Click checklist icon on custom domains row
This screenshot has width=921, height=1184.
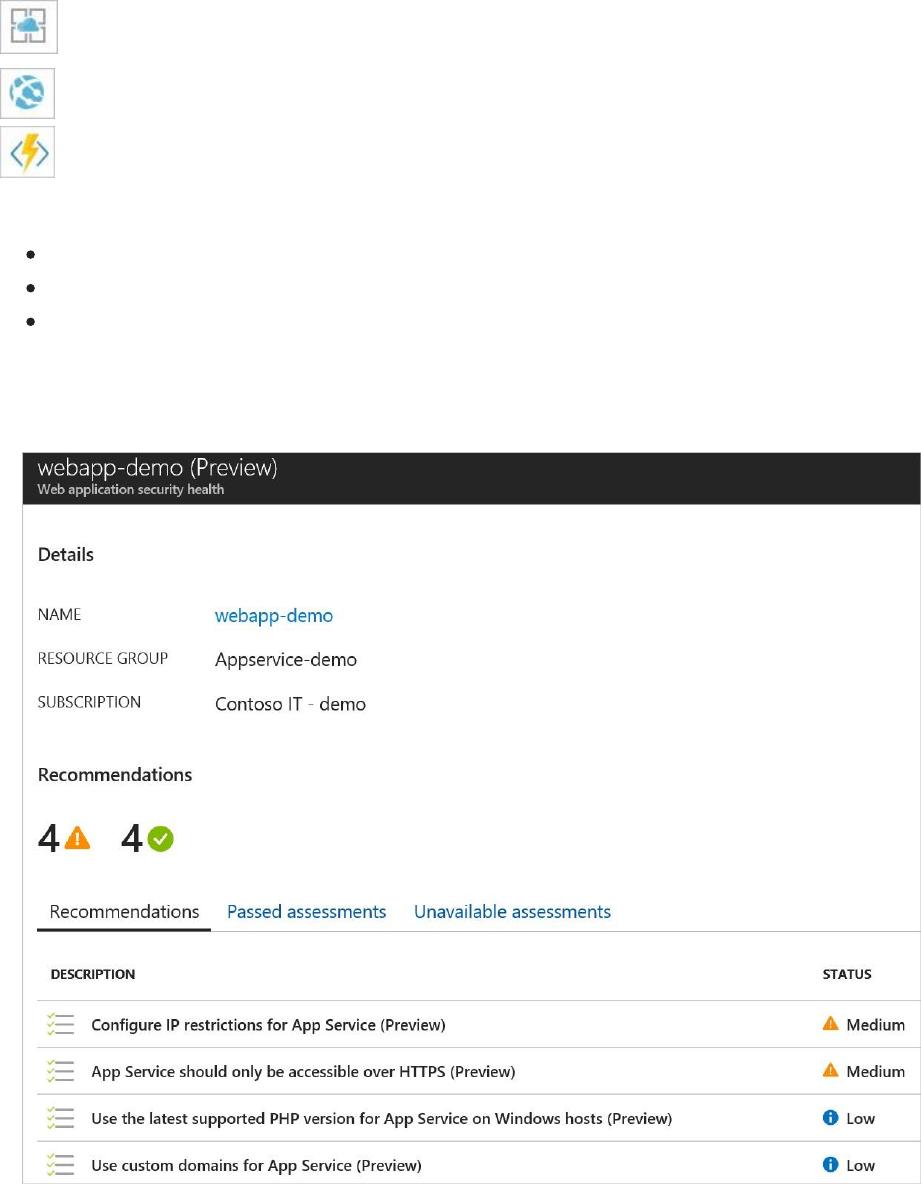pos(60,1165)
